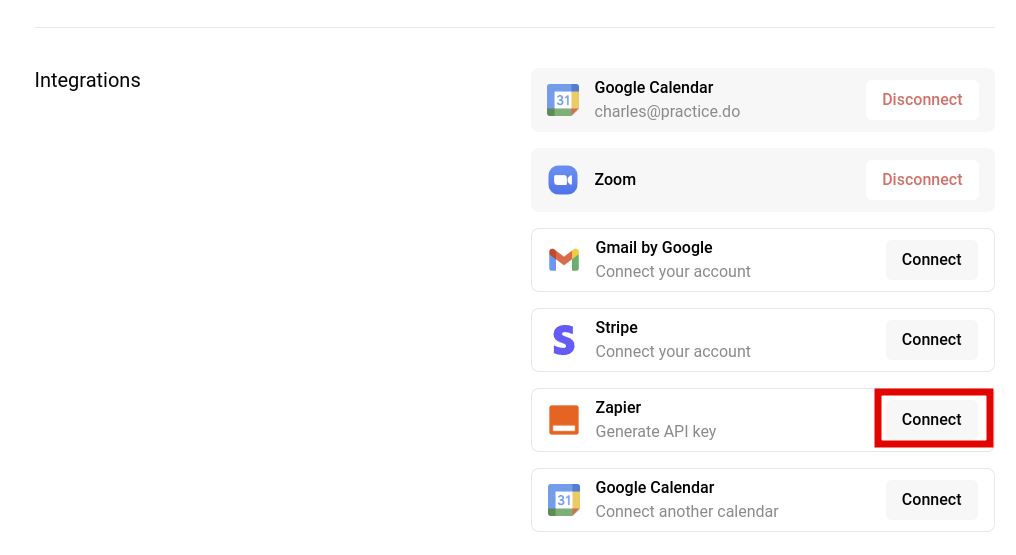Connect another Google Calendar
The width and height of the screenshot is (1016, 555).
(931, 500)
